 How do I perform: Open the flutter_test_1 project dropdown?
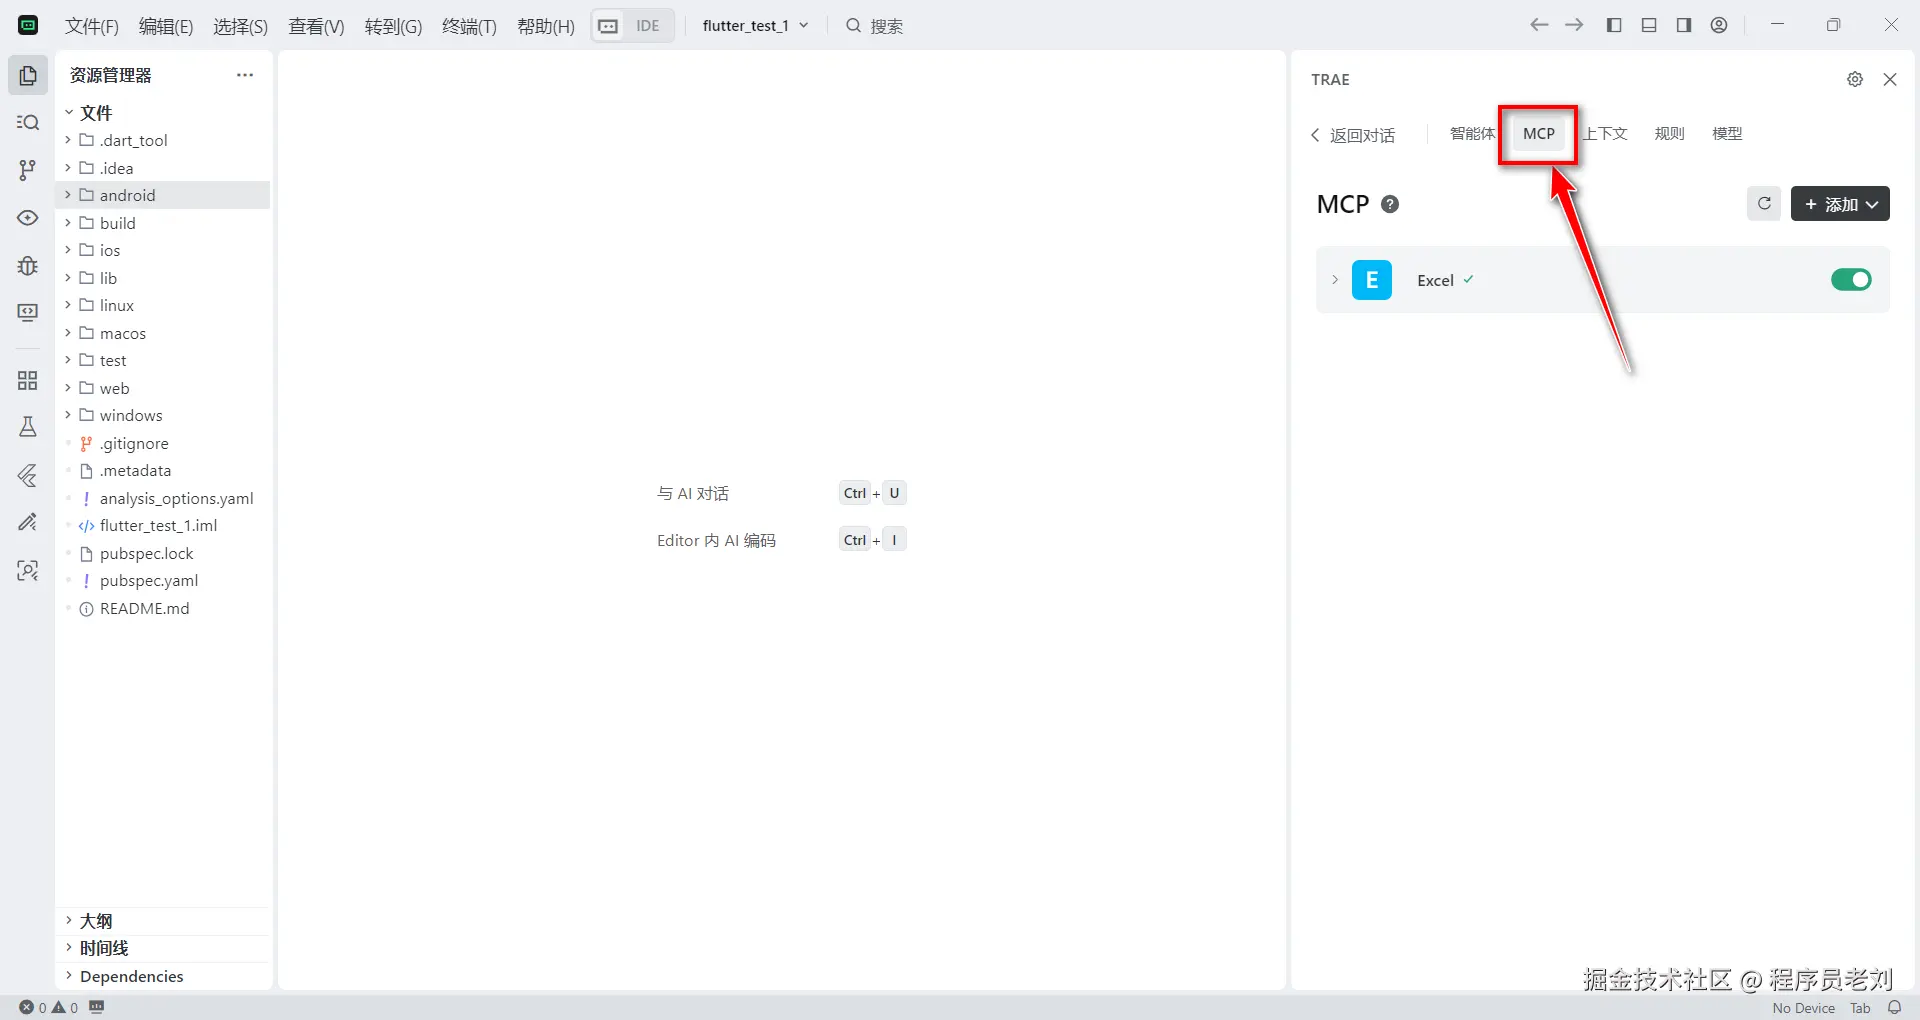(755, 26)
